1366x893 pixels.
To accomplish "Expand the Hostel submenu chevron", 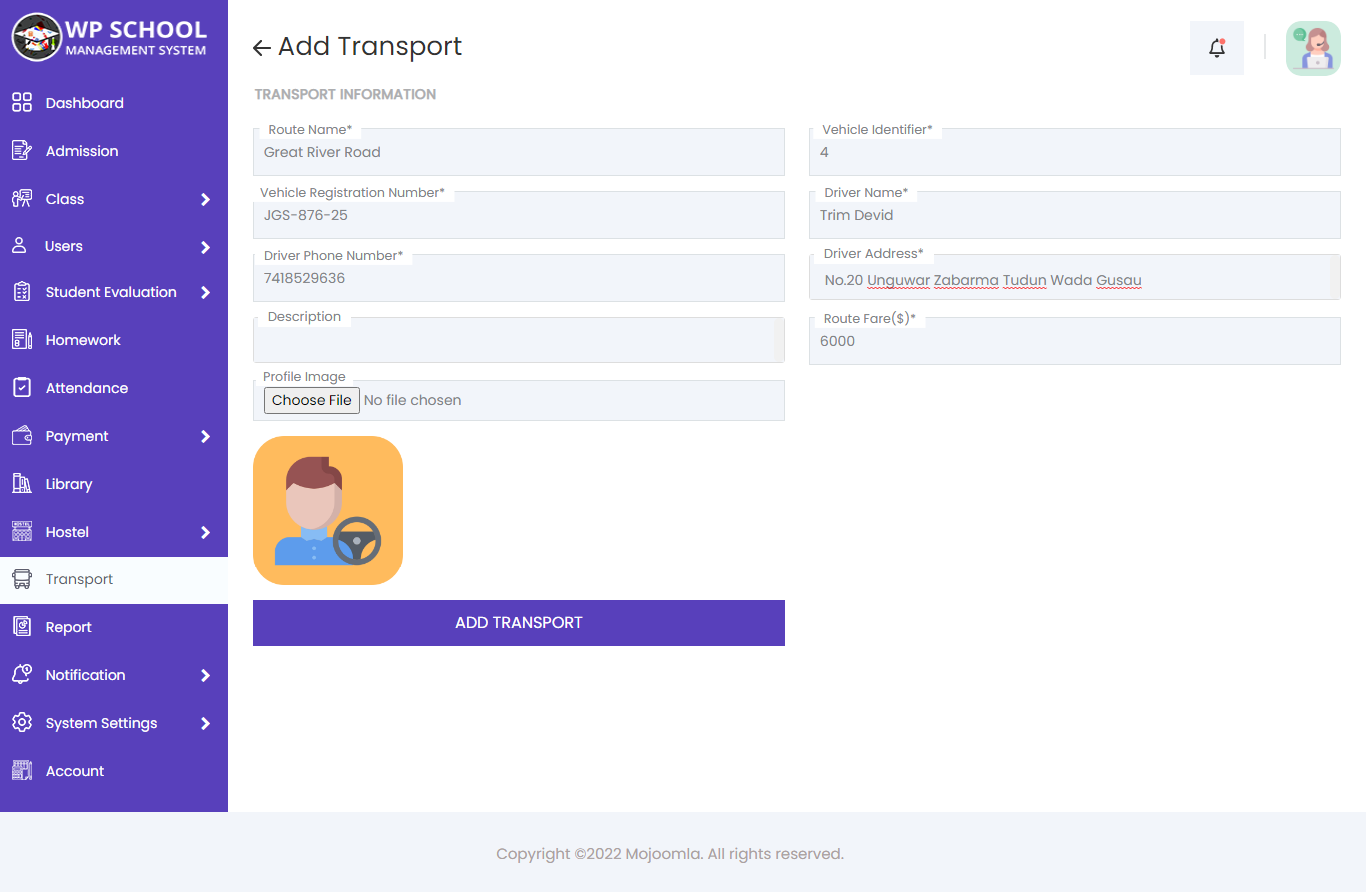I will [x=205, y=532].
